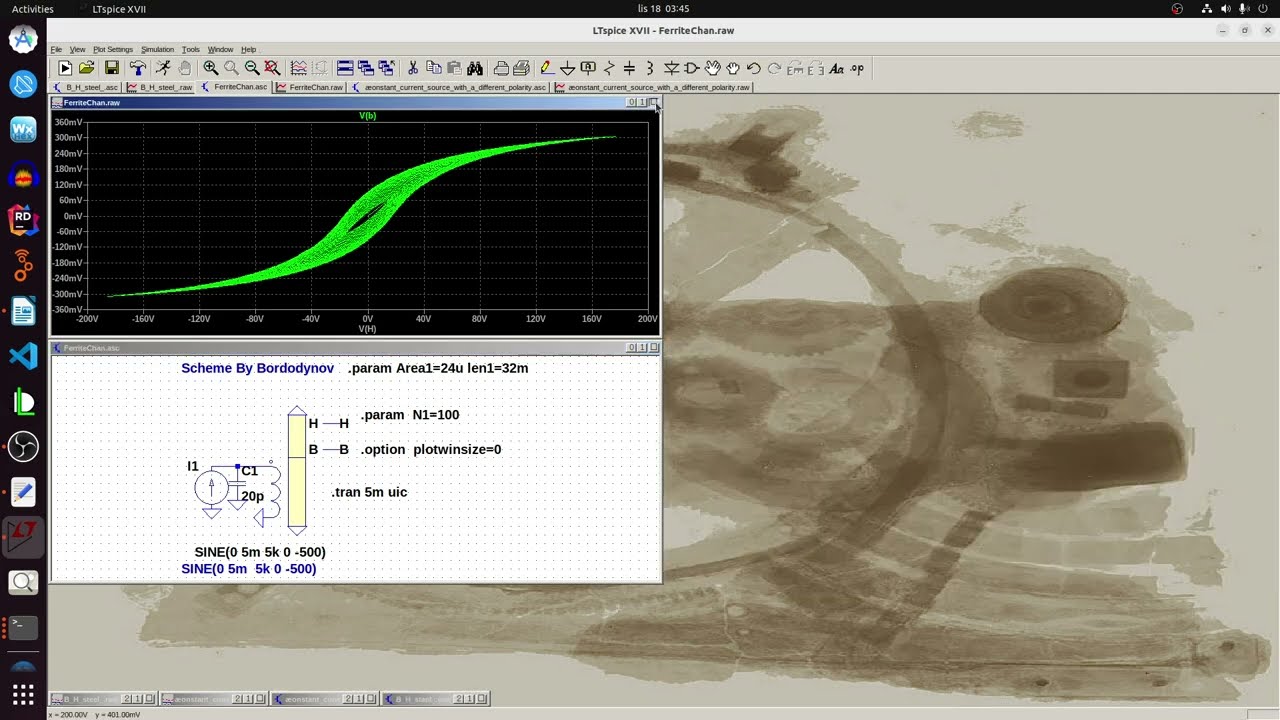Open Visual Studio Code from the dock
Screen dimensions: 1280x720
tap(23, 355)
